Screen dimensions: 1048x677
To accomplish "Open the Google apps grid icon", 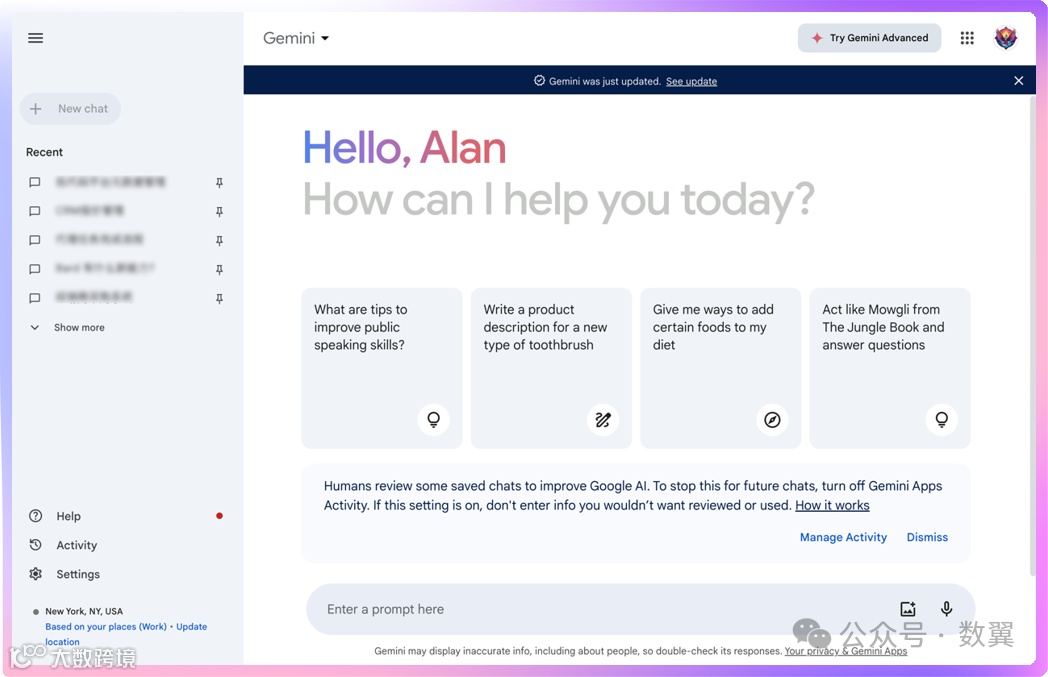I will (x=966, y=38).
